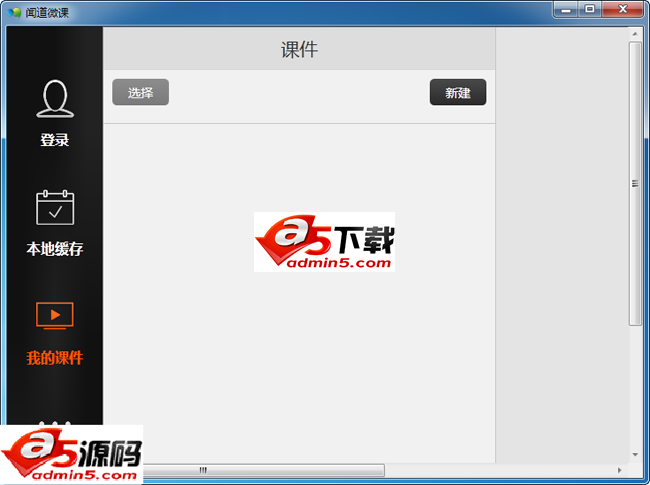Click the my courseware play-screen icon
650x485 pixels.
tap(55, 315)
